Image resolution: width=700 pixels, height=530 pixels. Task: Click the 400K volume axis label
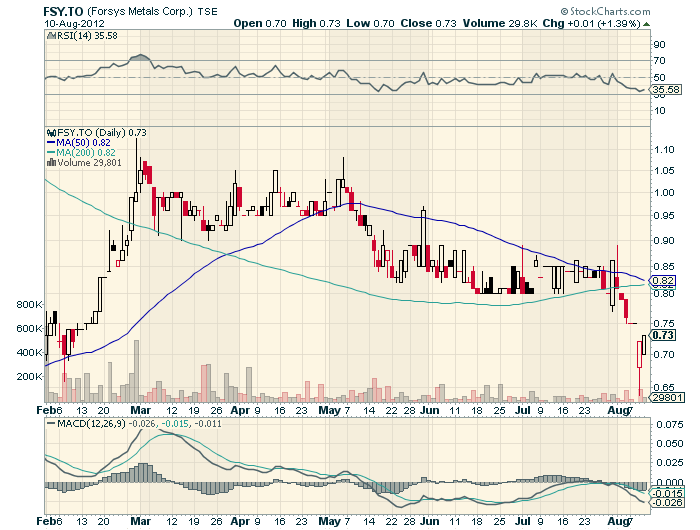click(x=29, y=353)
